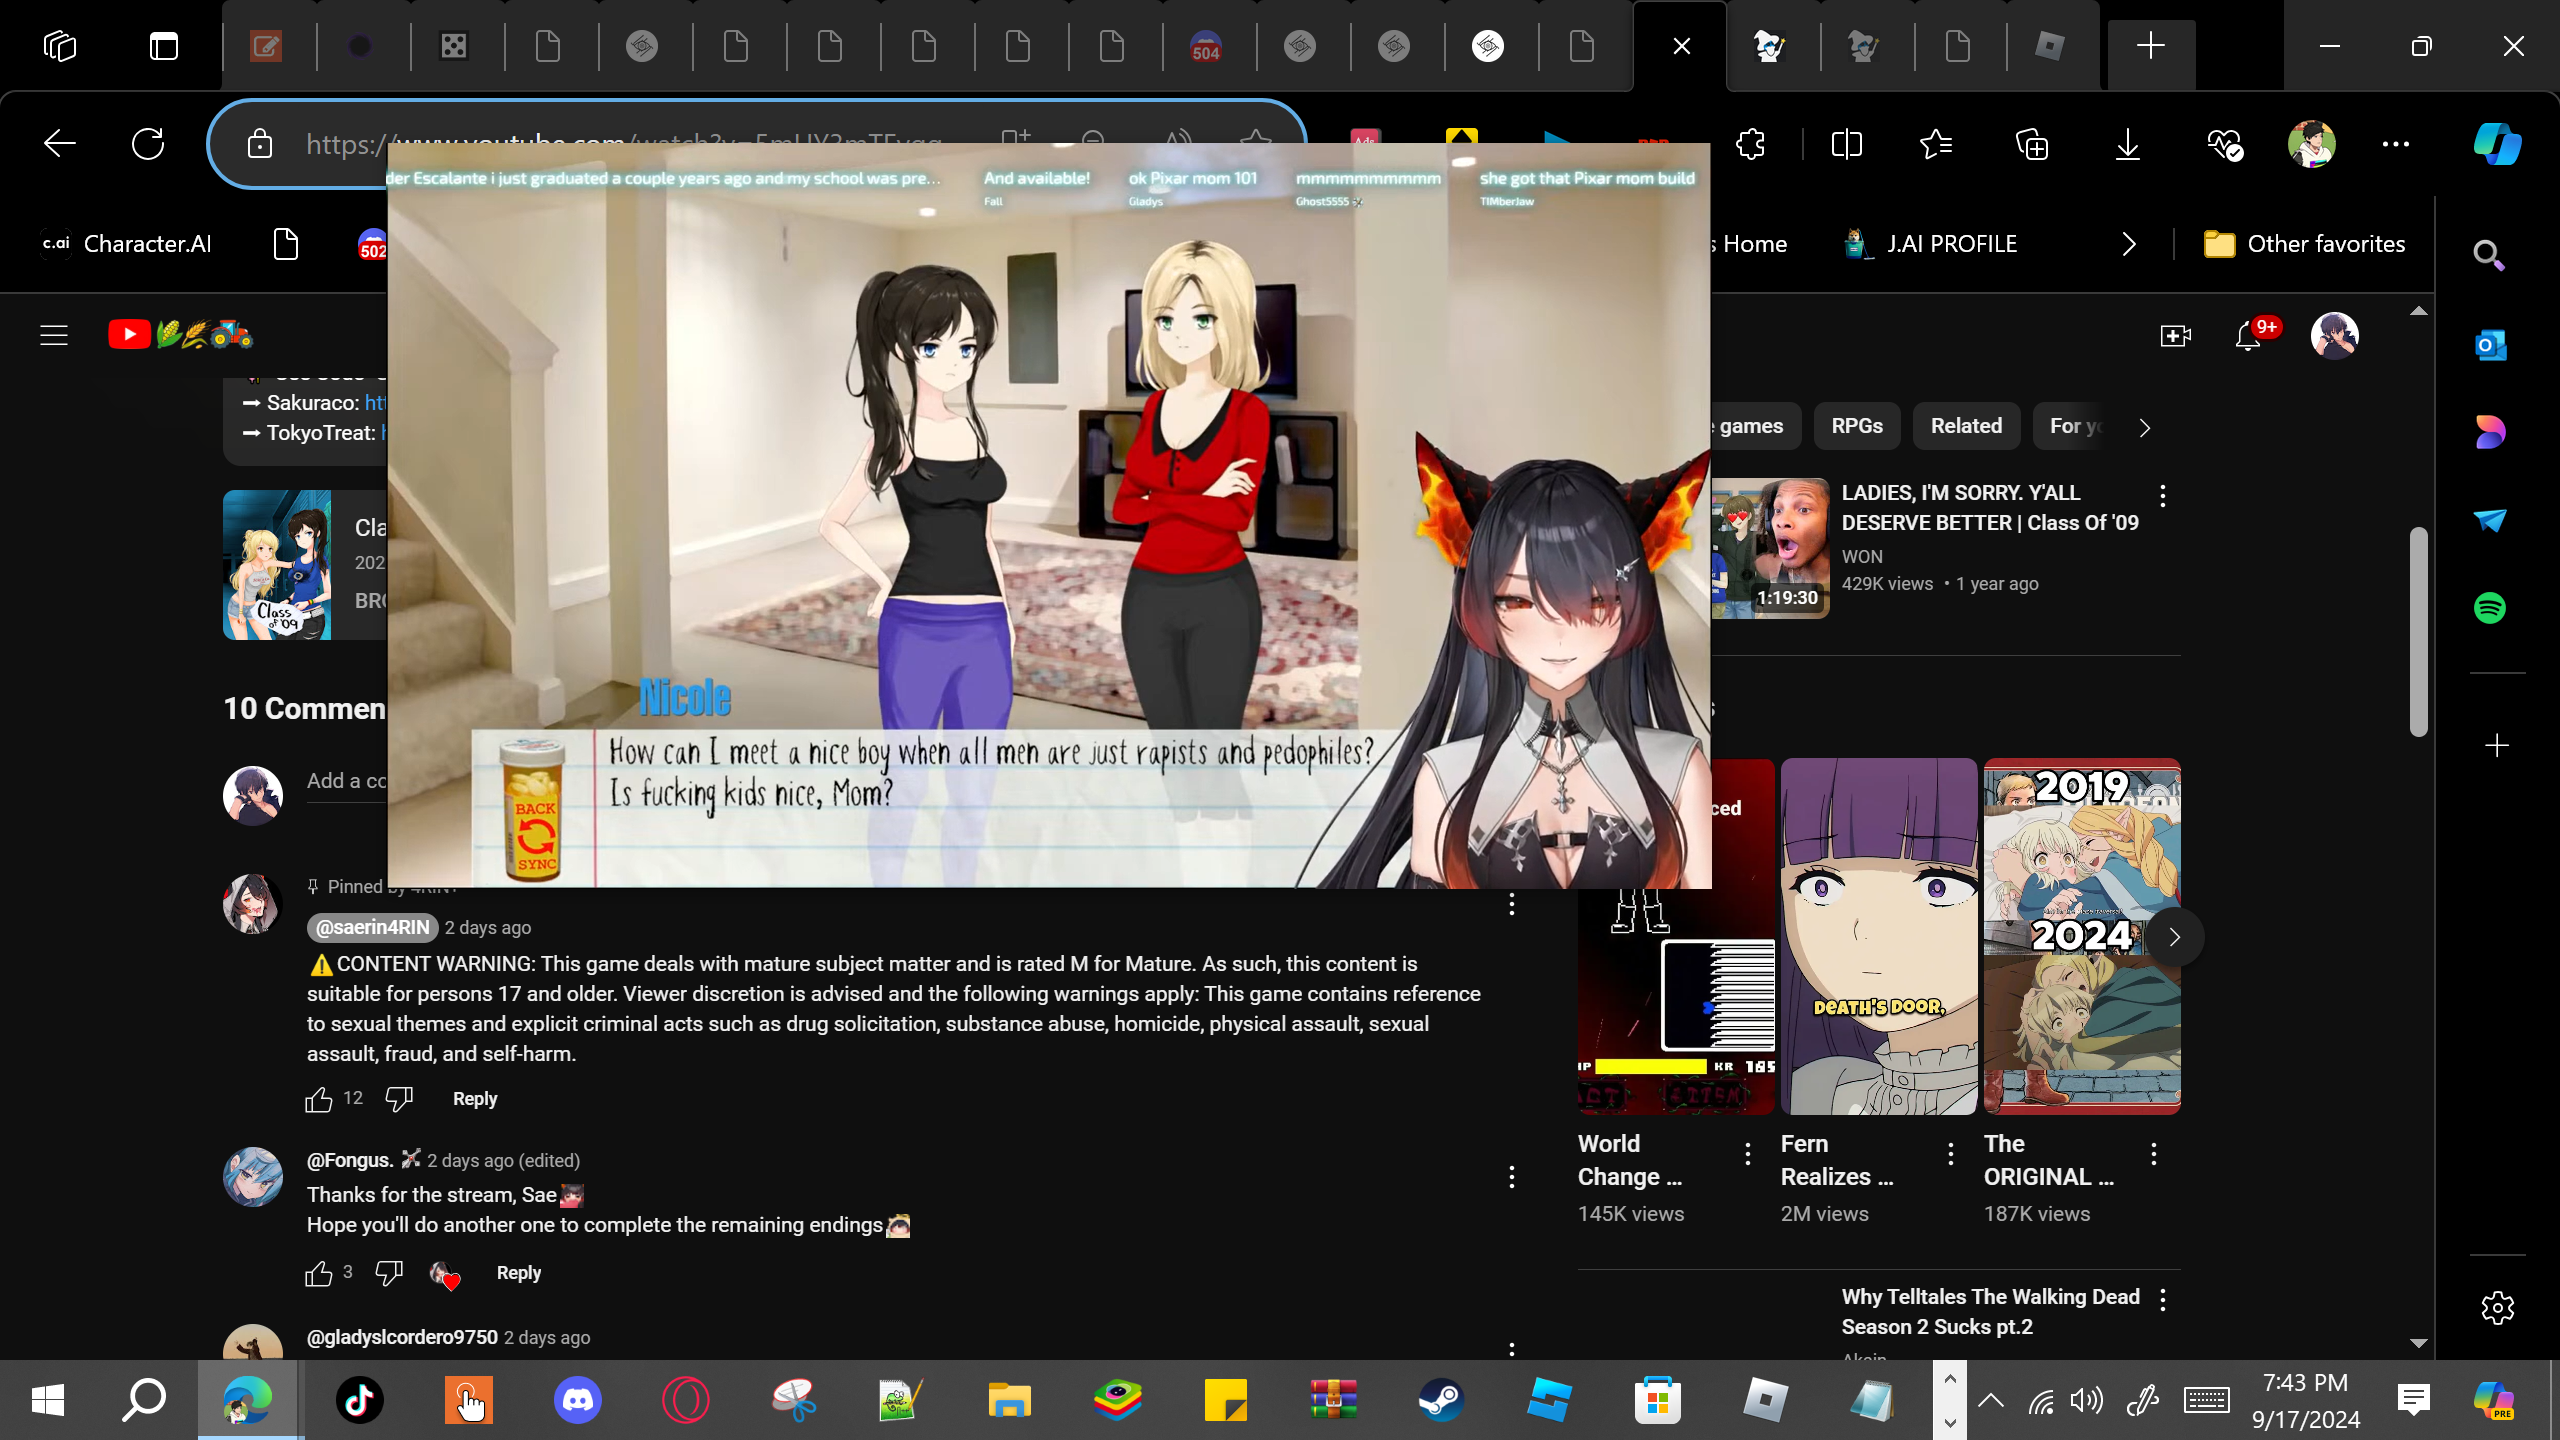Open the Discord taskbar icon

(x=577, y=1400)
